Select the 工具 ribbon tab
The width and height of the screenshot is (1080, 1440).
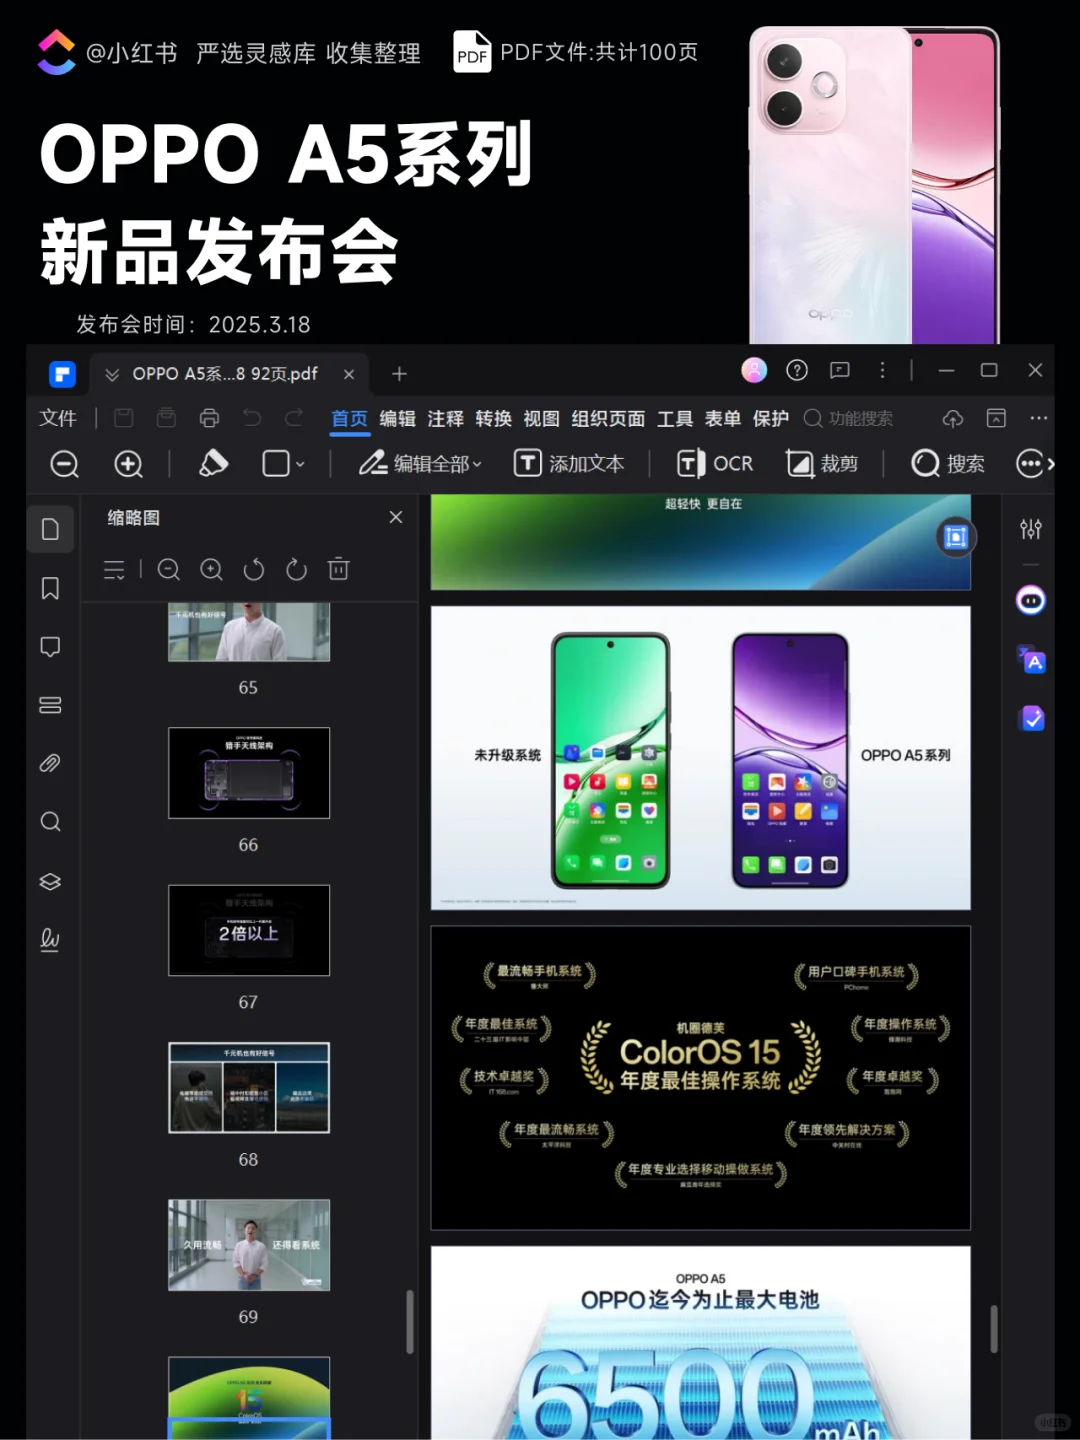(675, 419)
